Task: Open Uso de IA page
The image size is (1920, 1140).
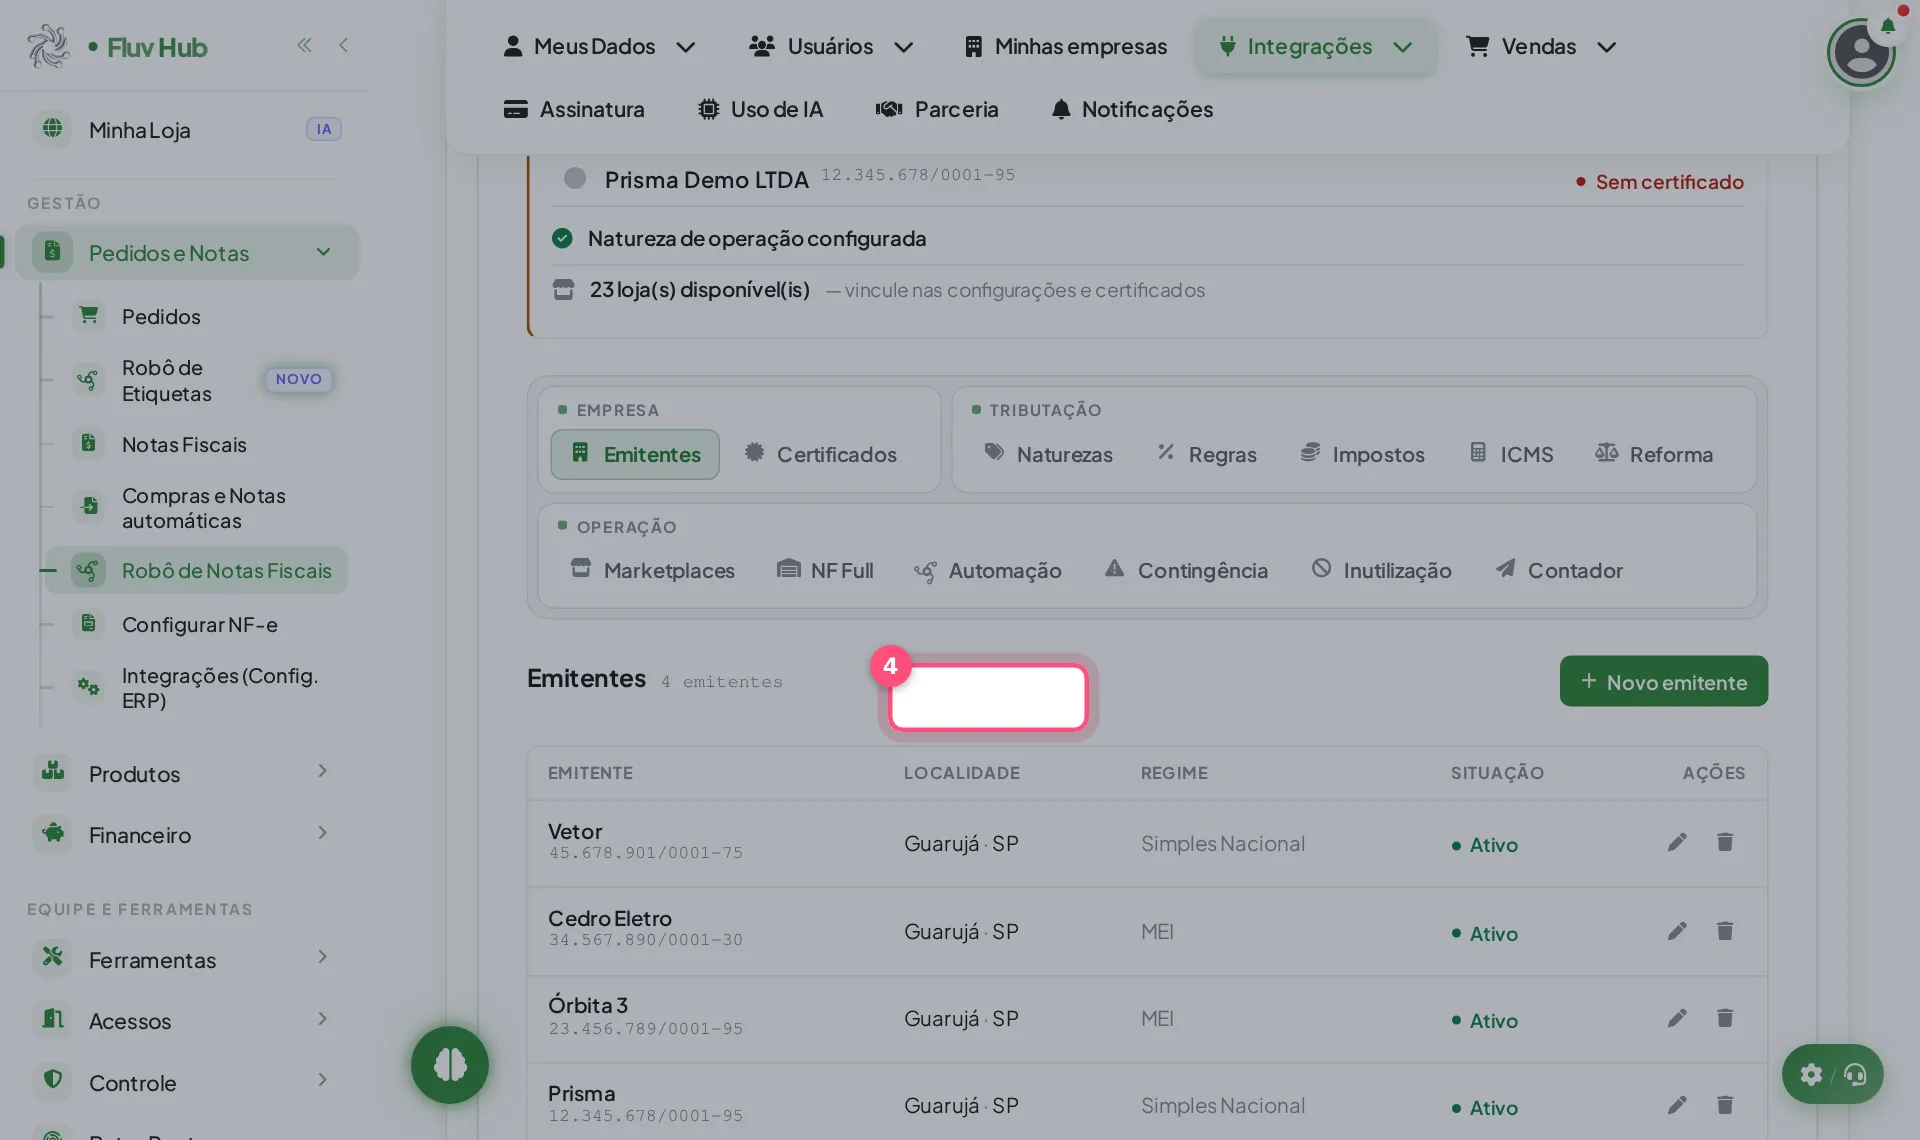Action: point(761,109)
